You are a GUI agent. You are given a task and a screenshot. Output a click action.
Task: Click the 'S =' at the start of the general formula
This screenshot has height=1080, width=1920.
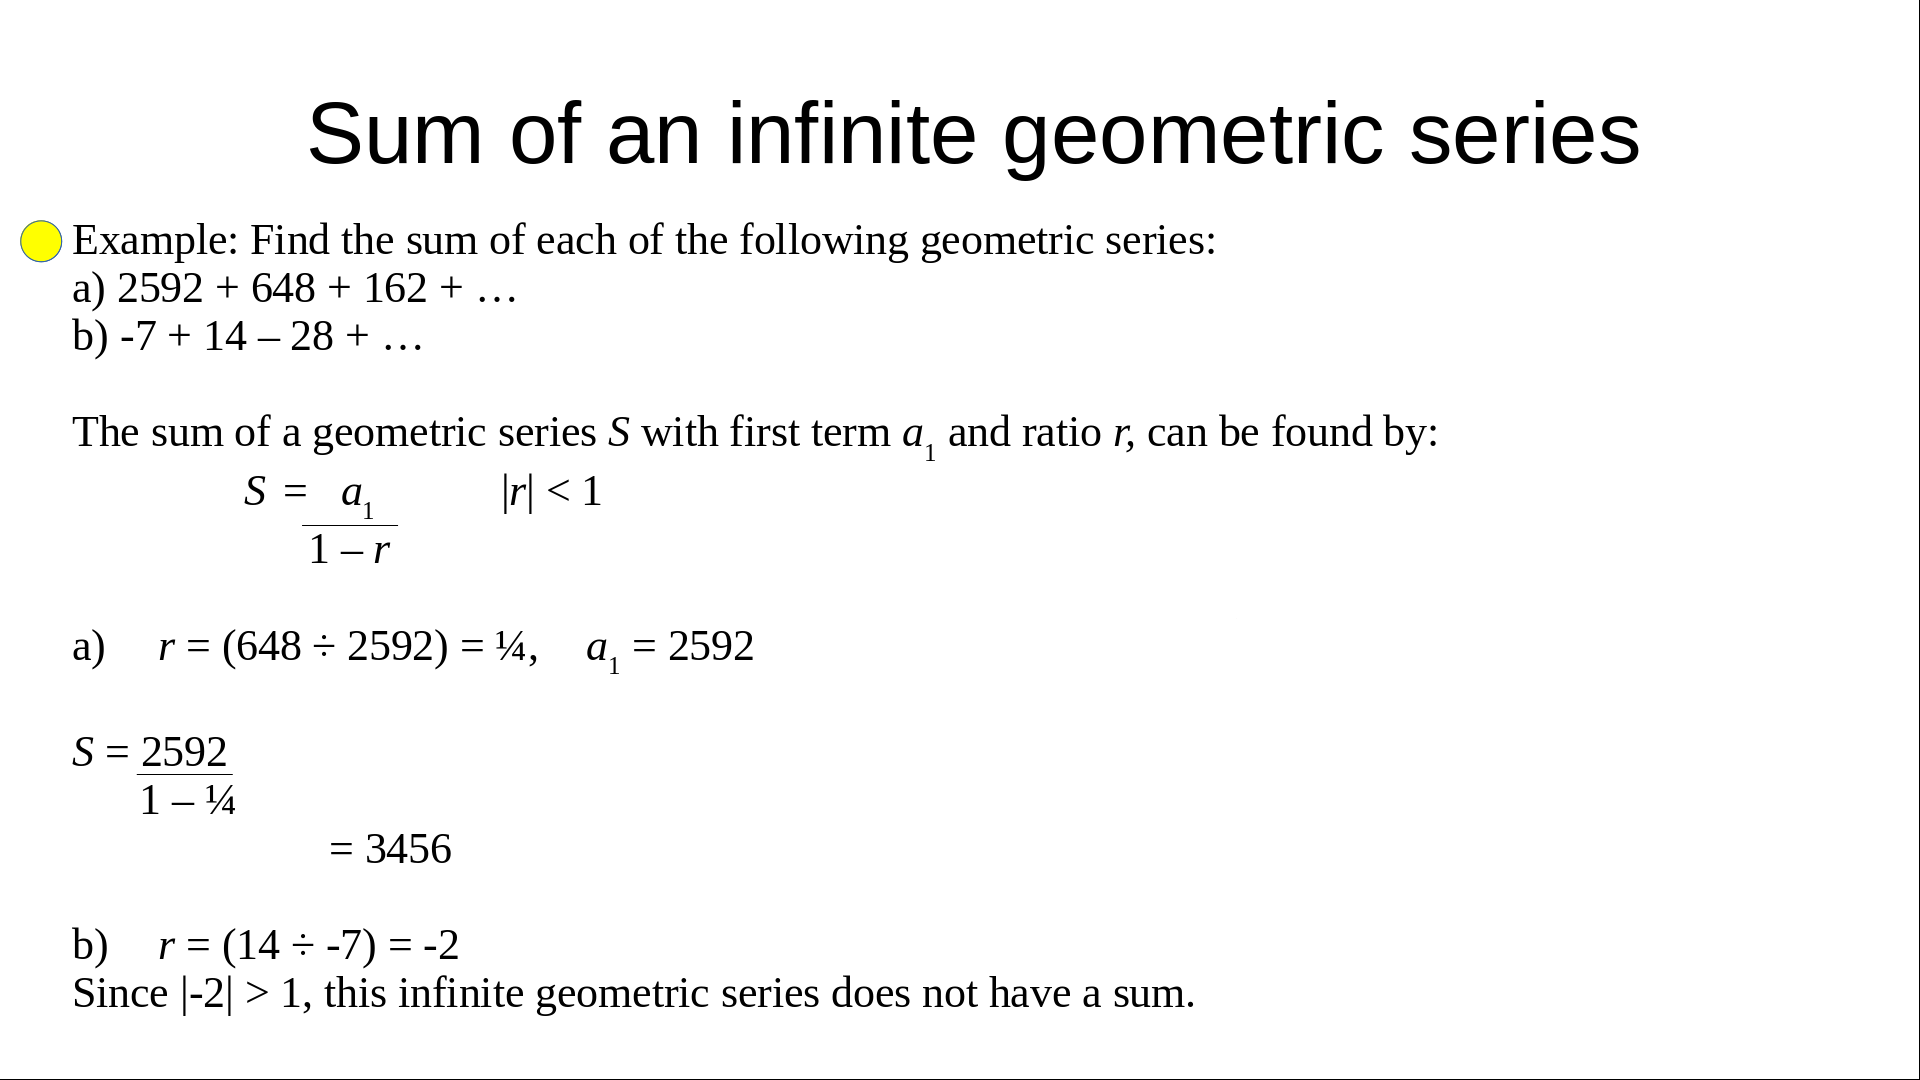click(x=274, y=492)
